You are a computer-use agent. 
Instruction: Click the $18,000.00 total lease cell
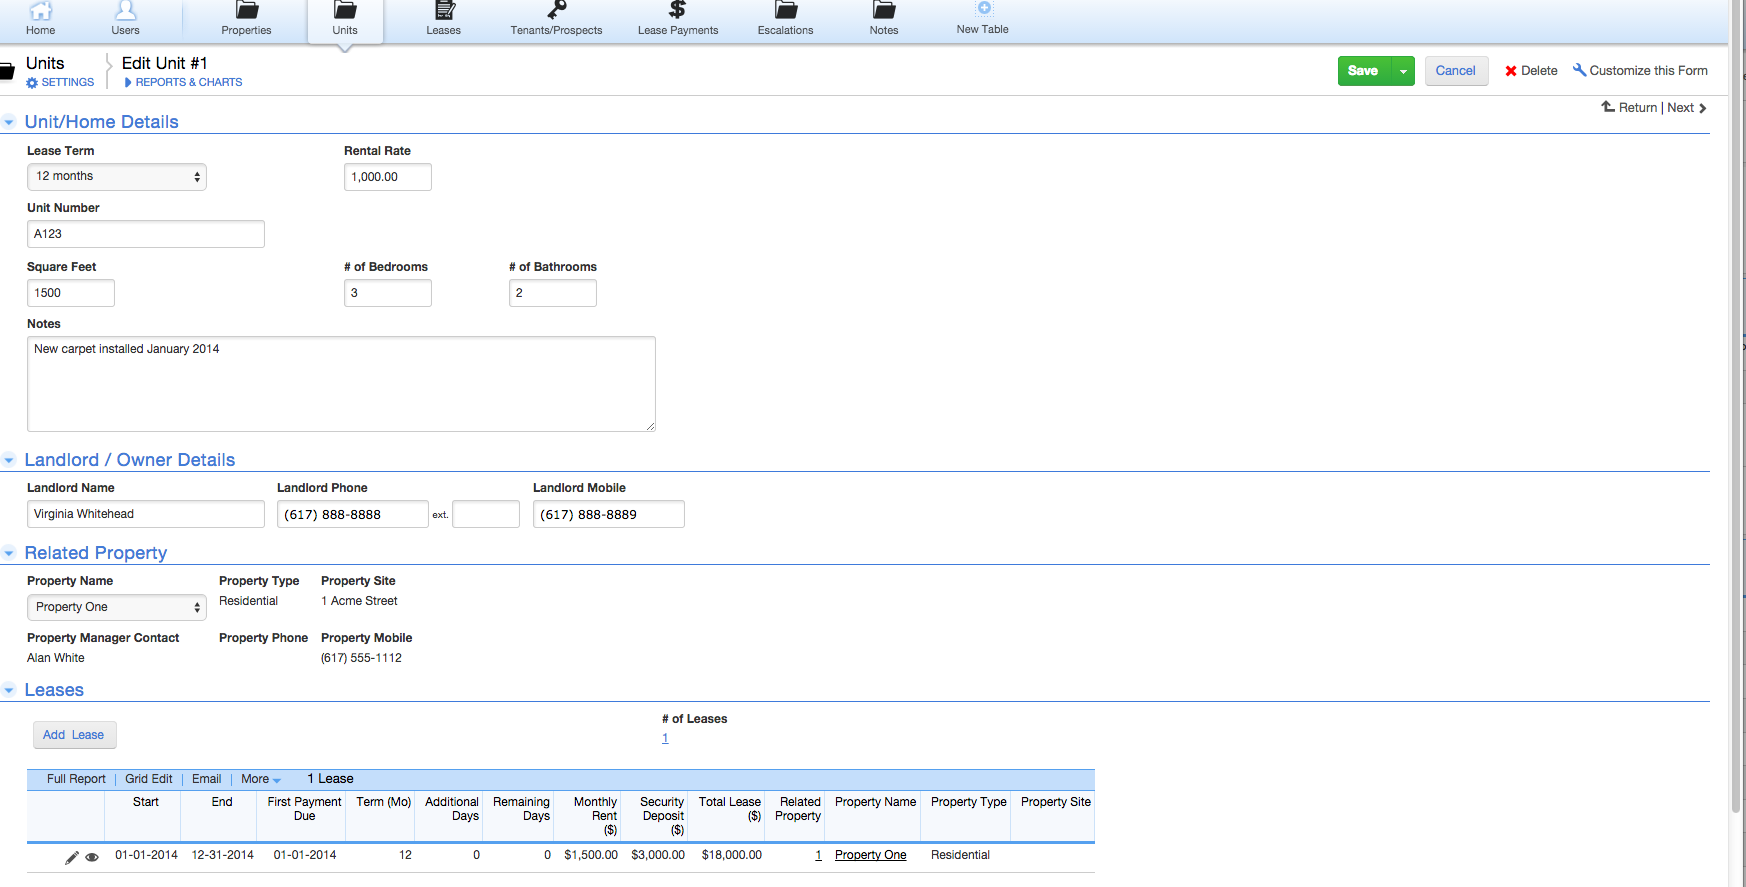click(x=732, y=855)
